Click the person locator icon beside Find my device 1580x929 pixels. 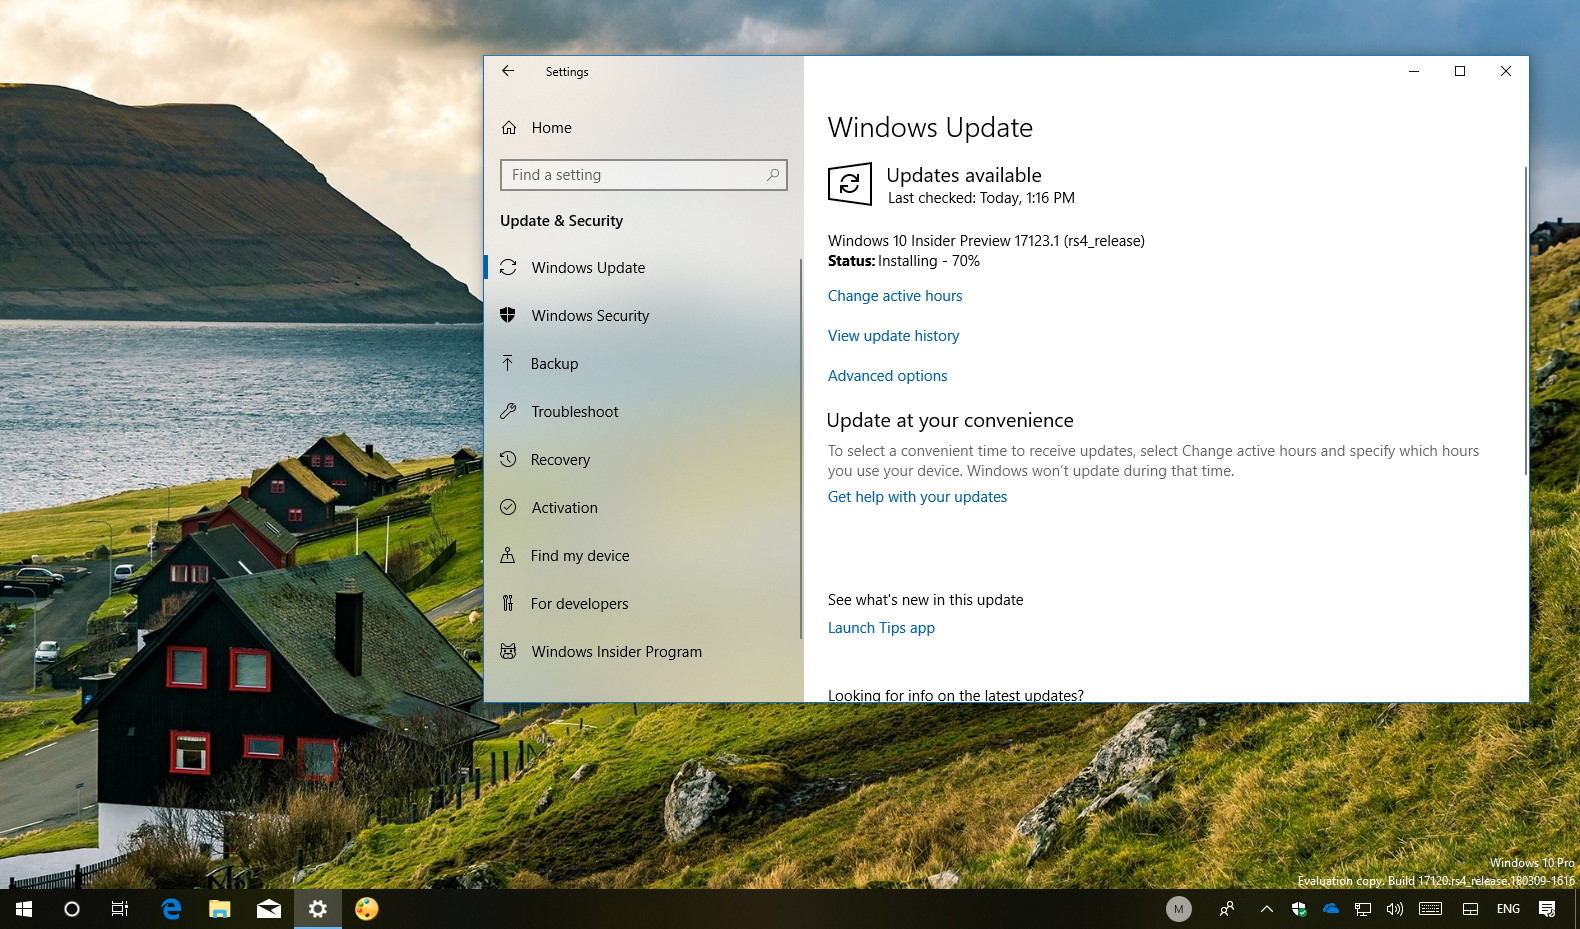coord(508,555)
